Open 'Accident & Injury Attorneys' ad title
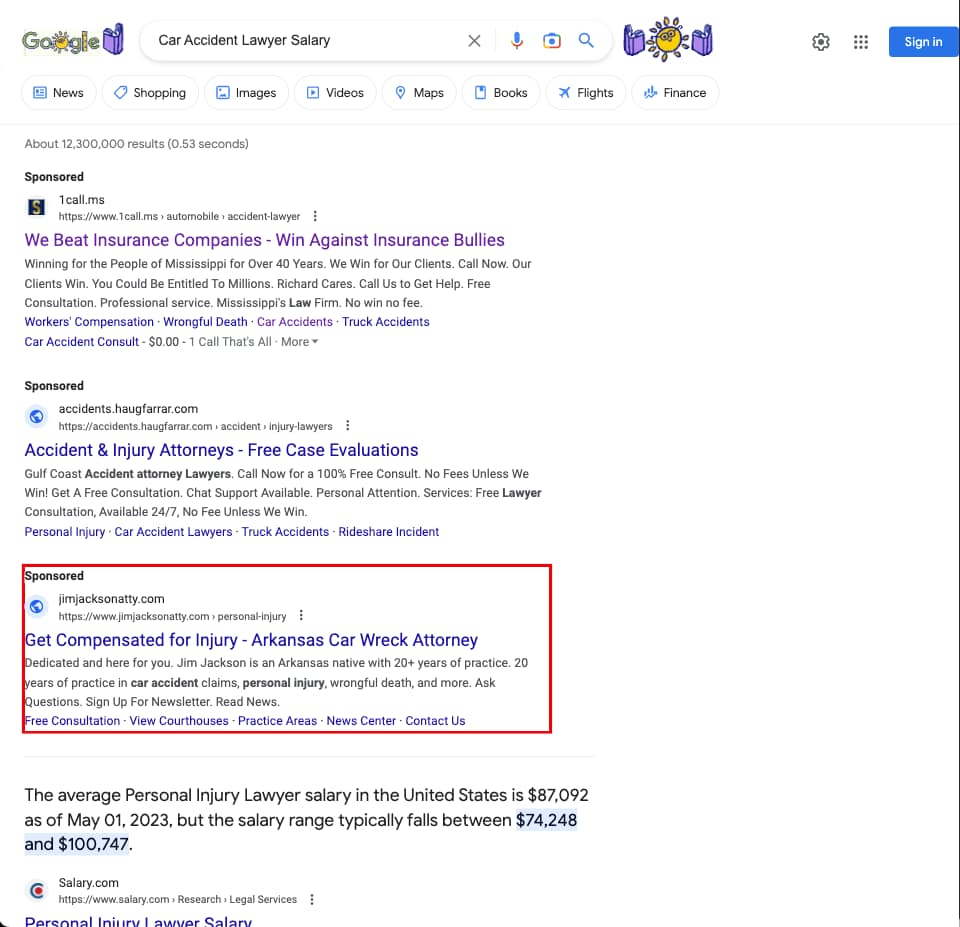The image size is (960, 927). pyautogui.click(x=221, y=450)
